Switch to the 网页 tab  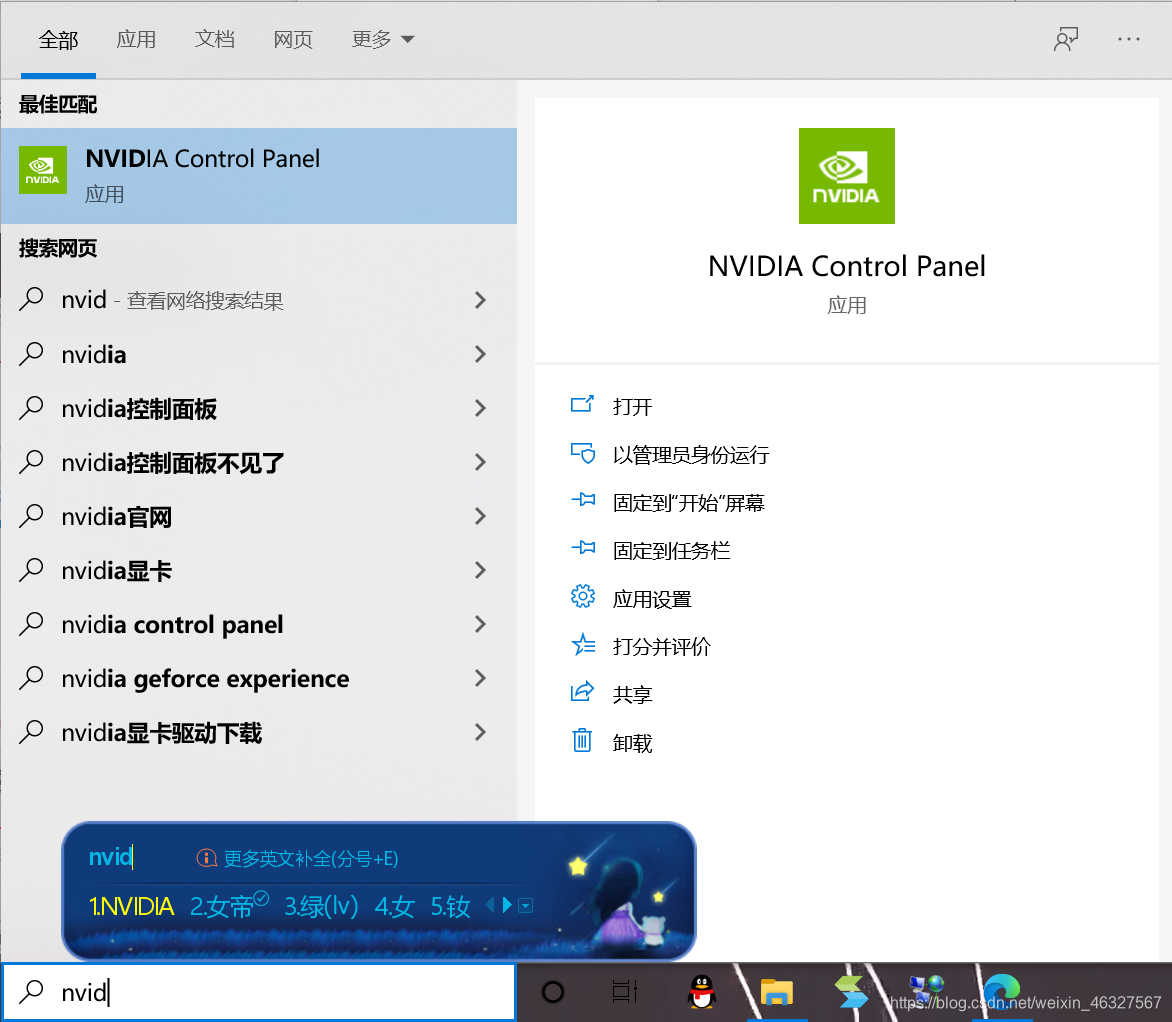point(293,39)
